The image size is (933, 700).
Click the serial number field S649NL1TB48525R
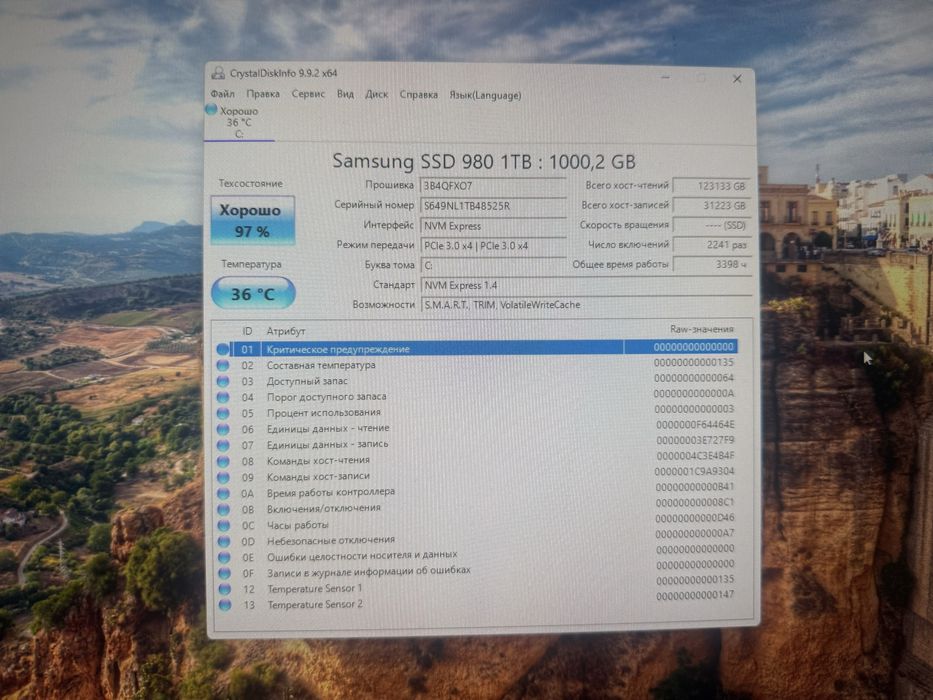[x=493, y=206]
